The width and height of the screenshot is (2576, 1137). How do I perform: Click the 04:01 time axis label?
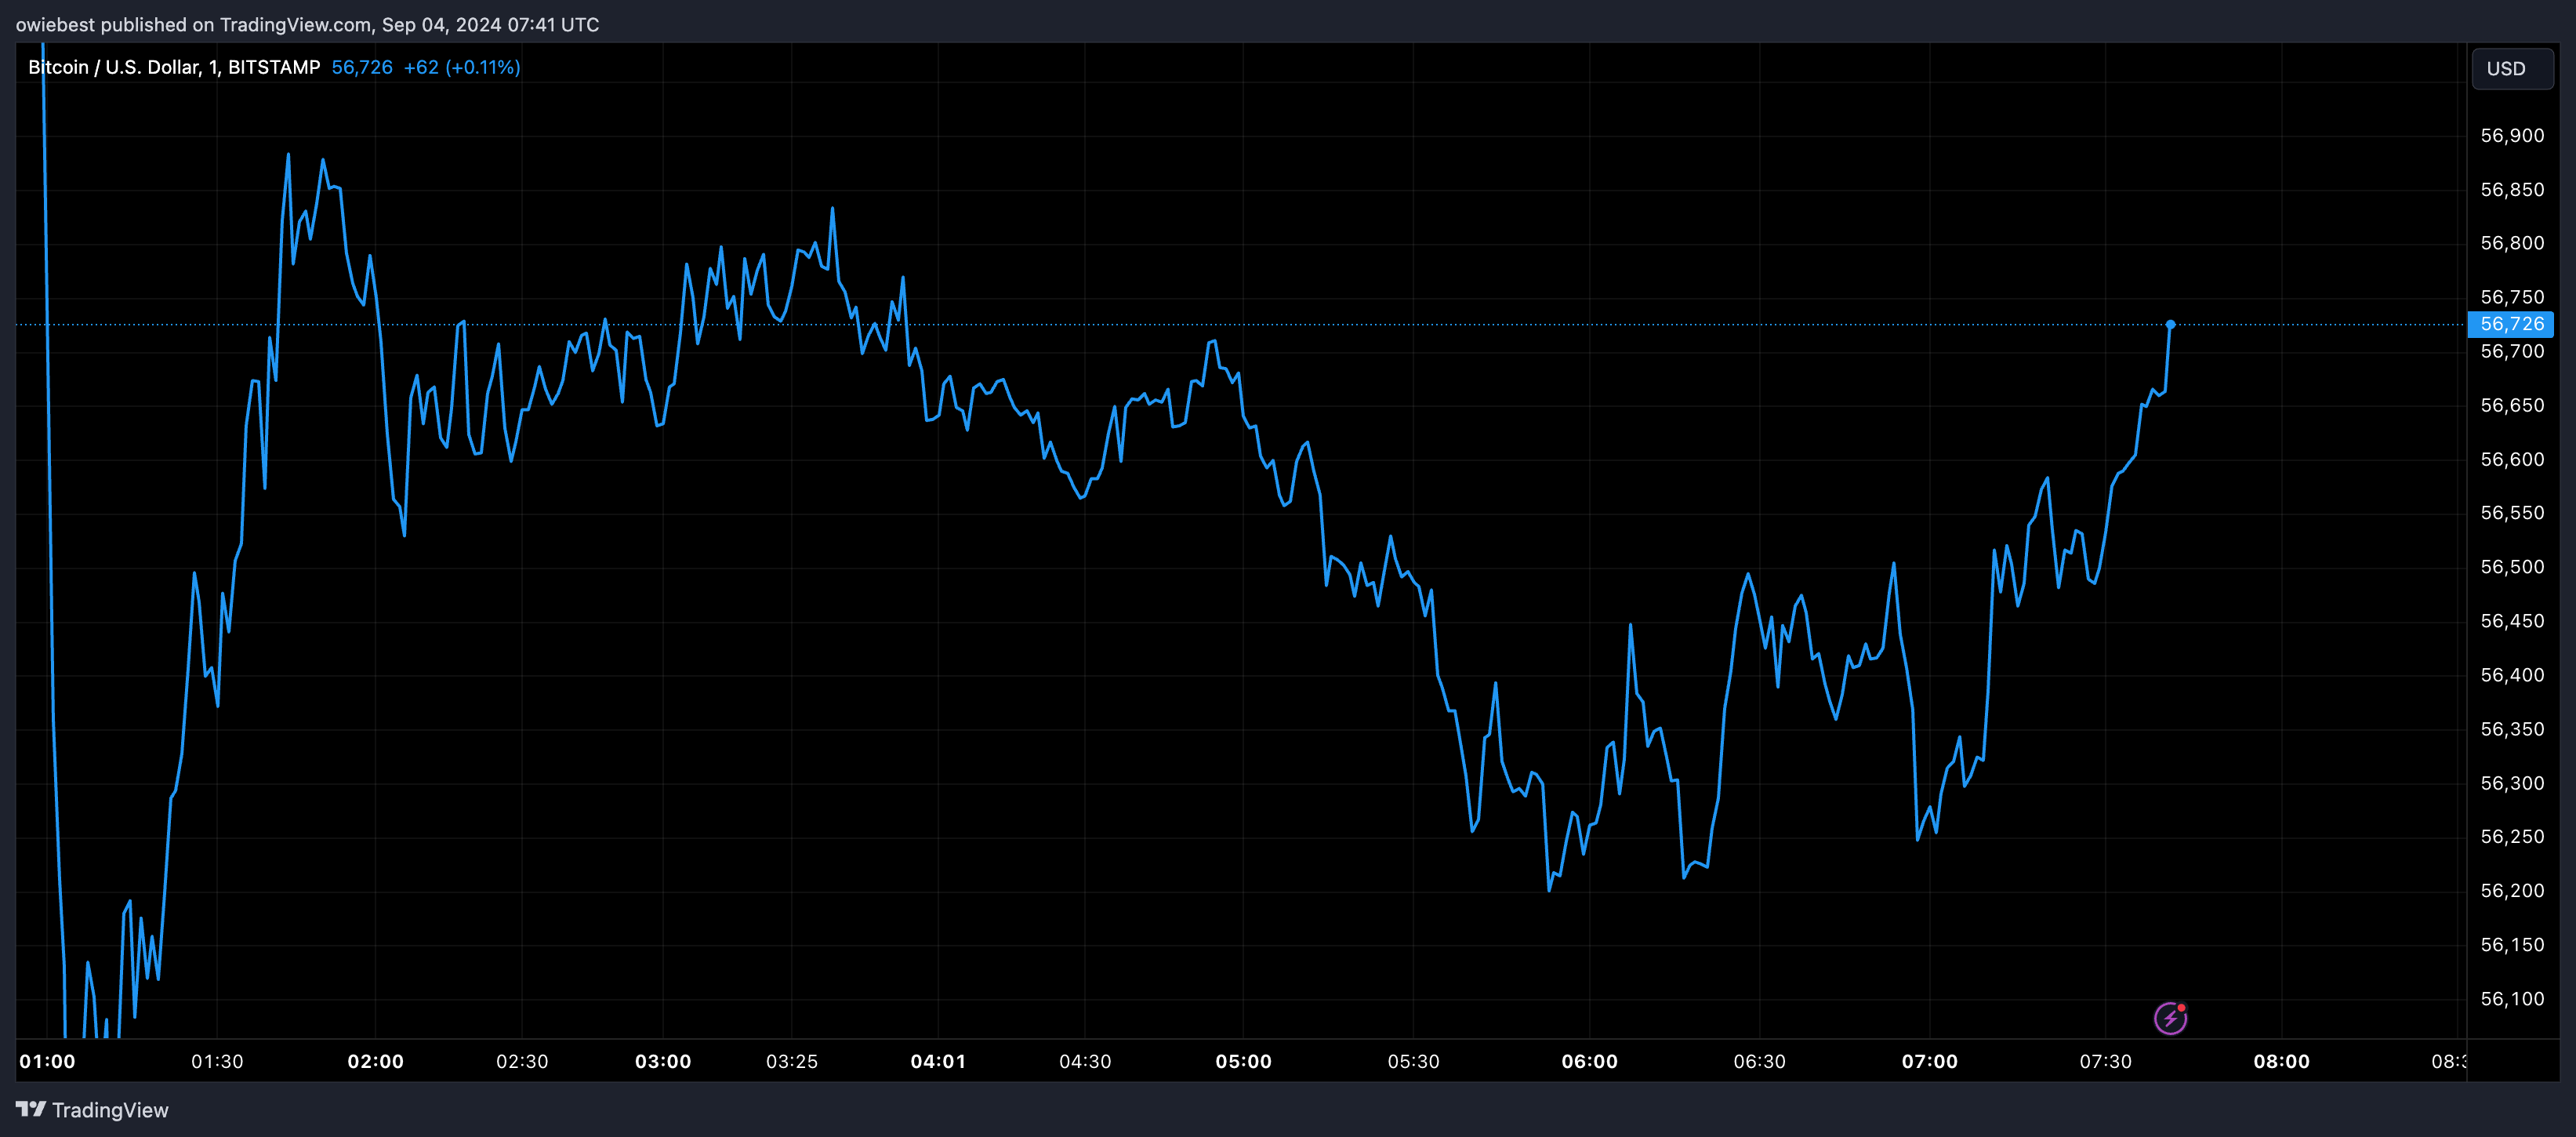coord(938,1061)
